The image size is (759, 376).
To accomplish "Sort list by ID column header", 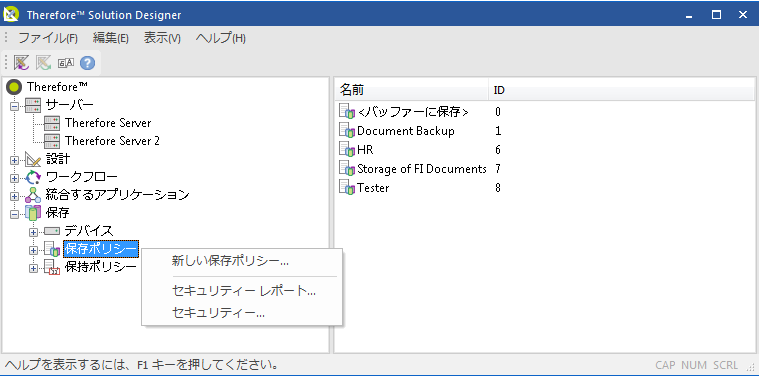I will pyautogui.click(x=500, y=90).
